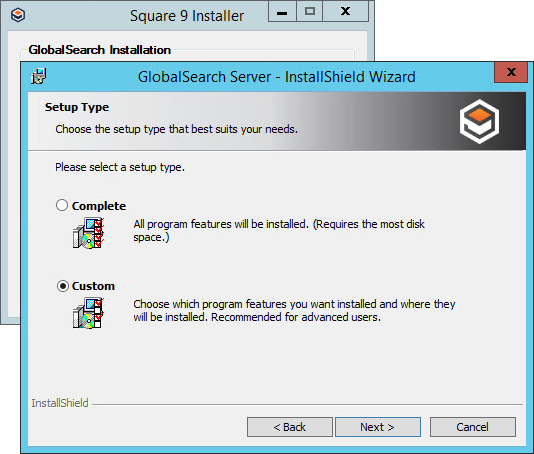Select the Complete setup type radio button
The image size is (534, 454).
pos(62,205)
